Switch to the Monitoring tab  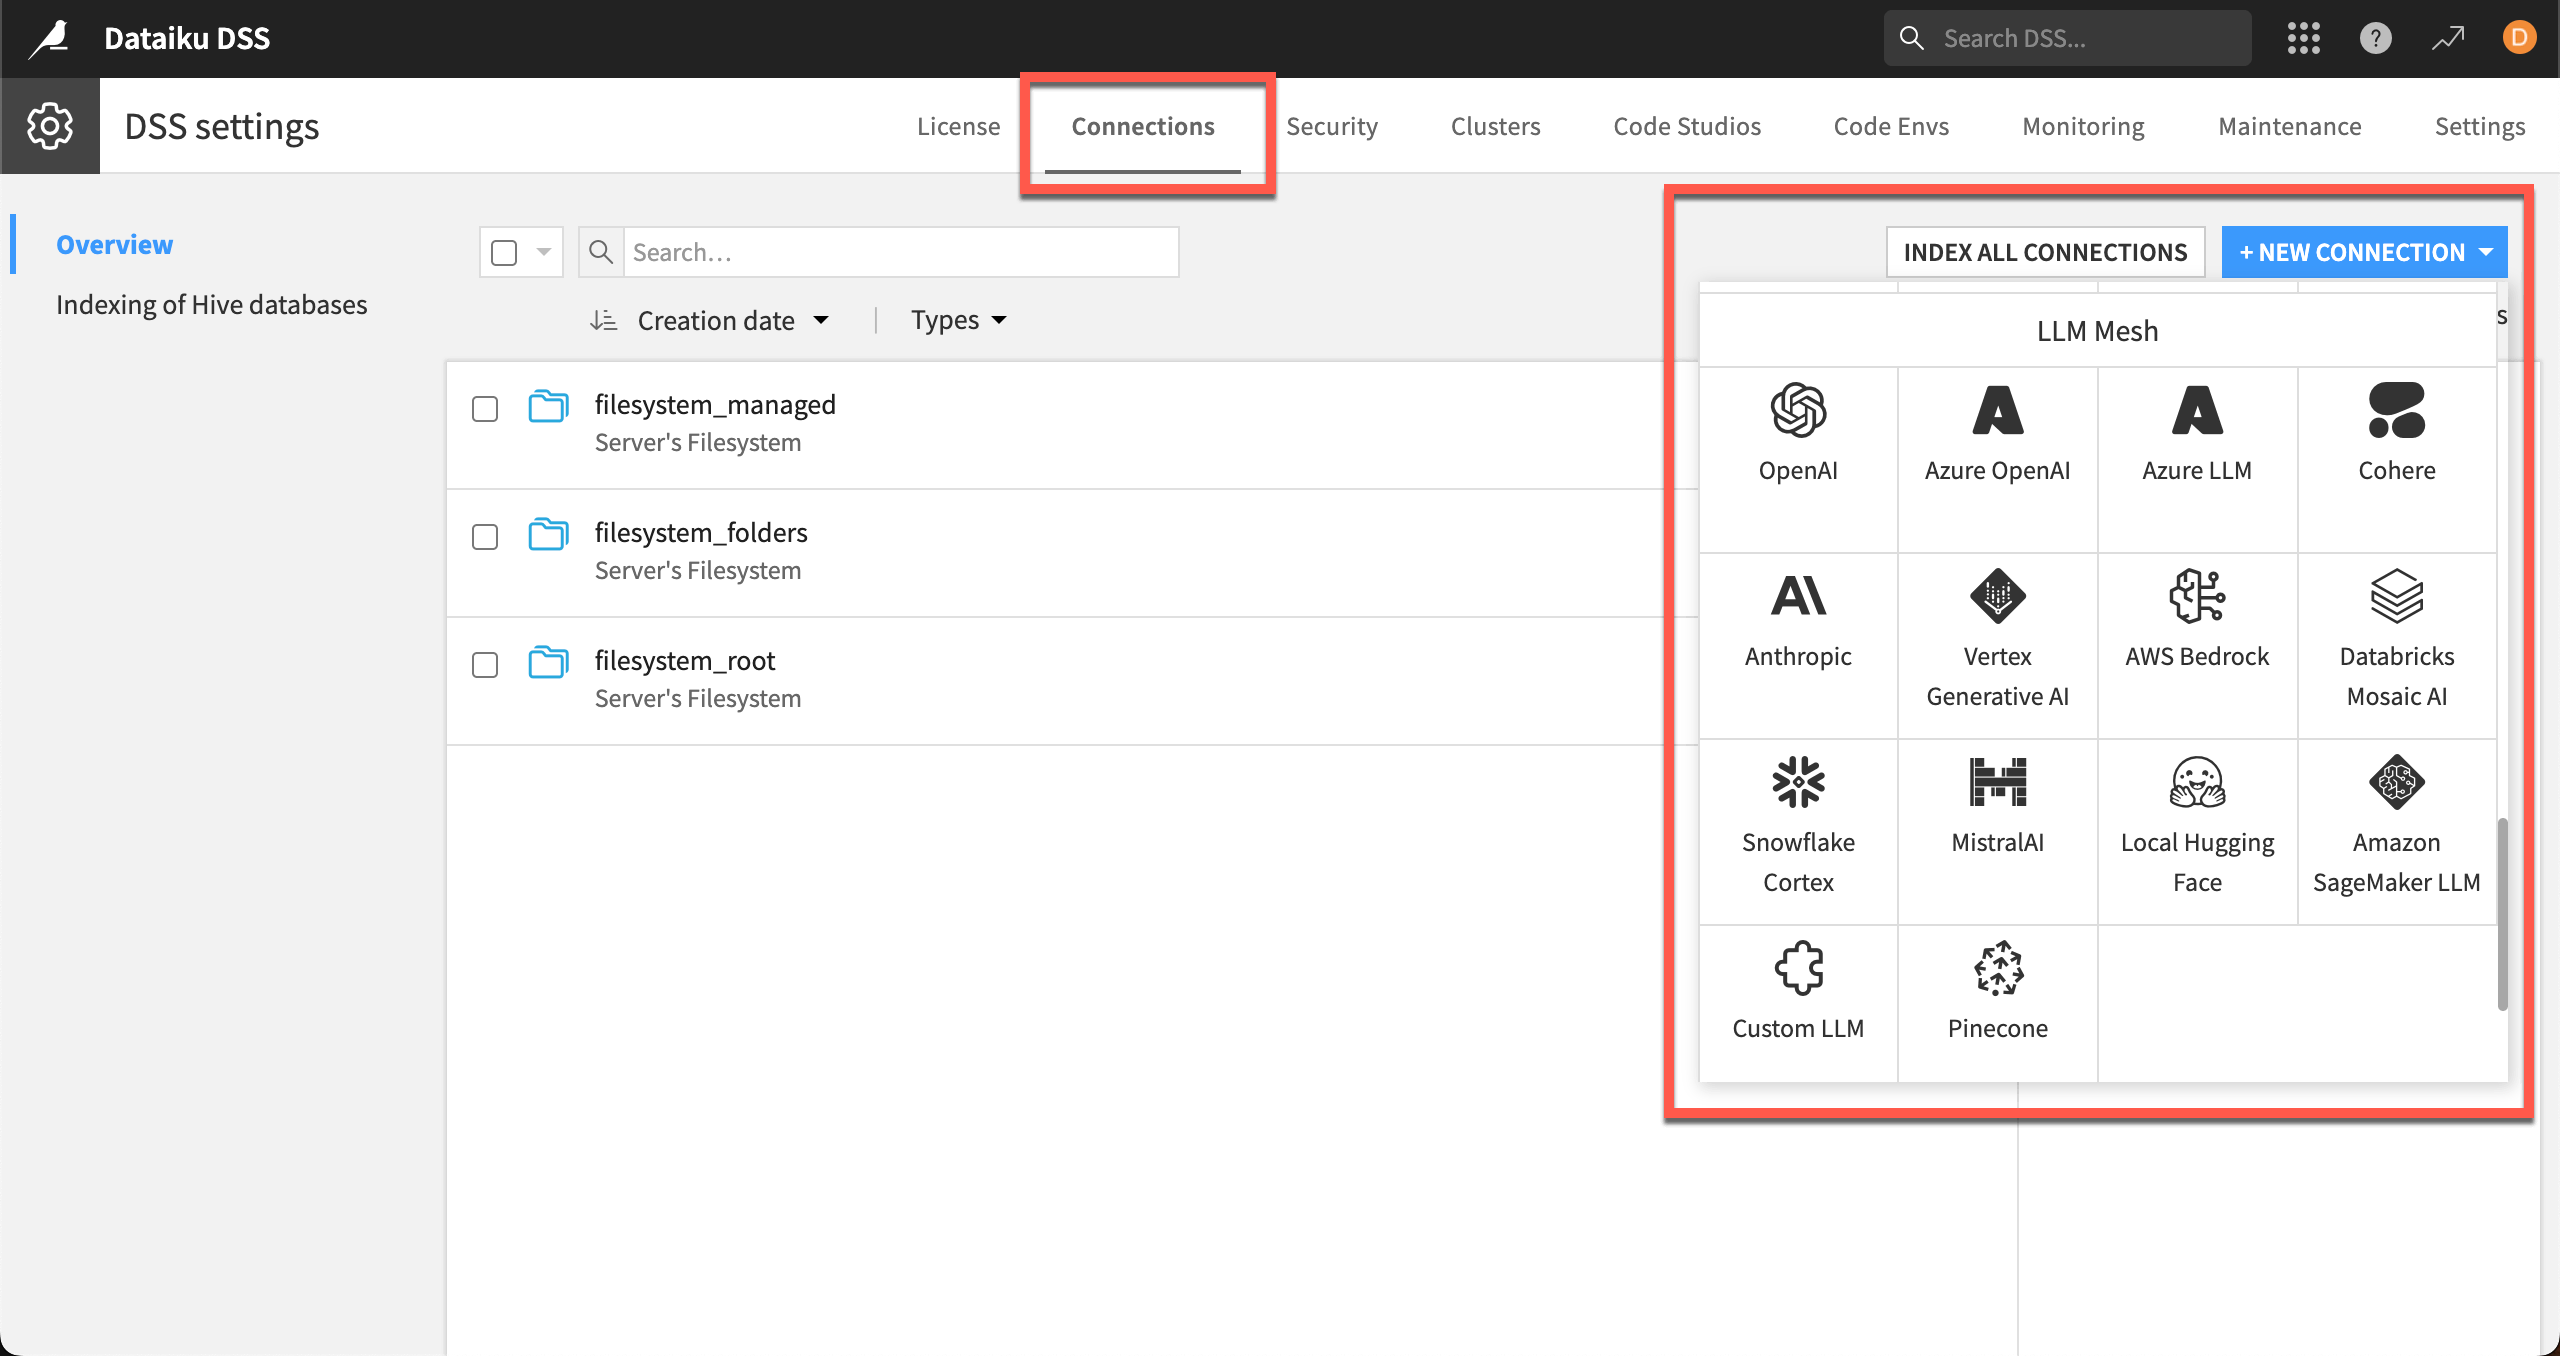pos(2081,127)
